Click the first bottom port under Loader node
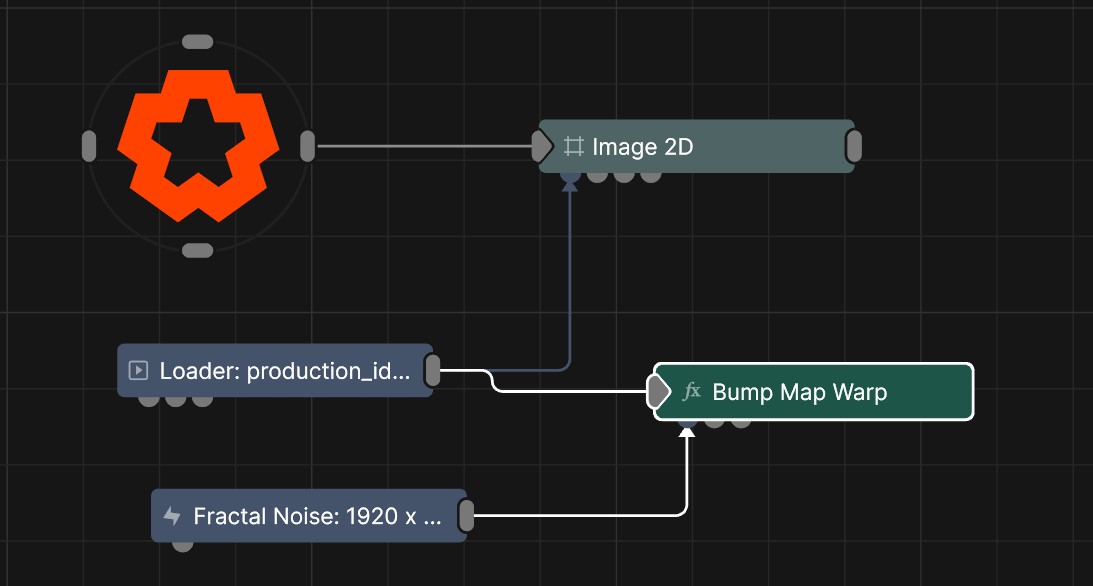The height and width of the screenshot is (586, 1093). 149,400
